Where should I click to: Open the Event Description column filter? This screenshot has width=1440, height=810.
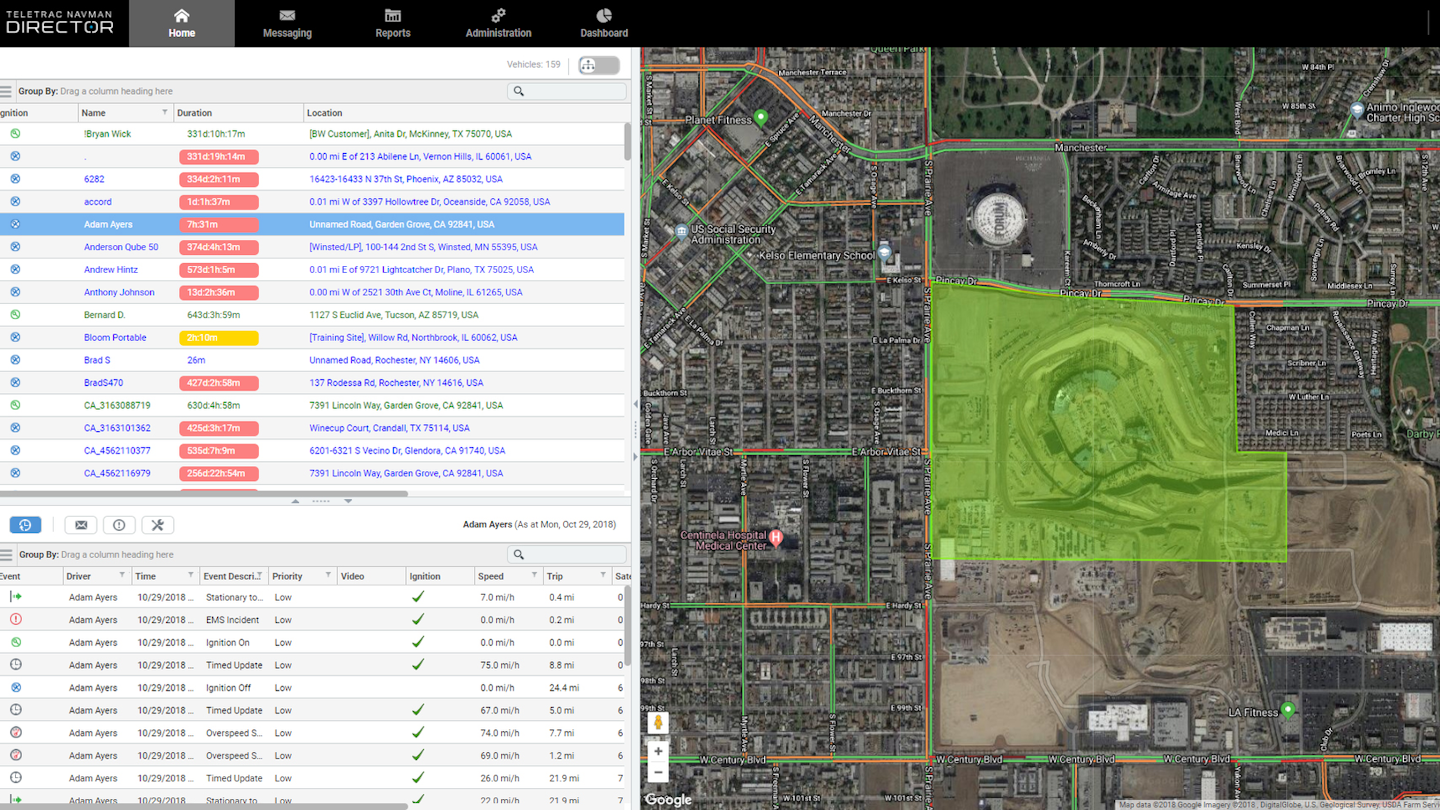[x=260, y=576]
